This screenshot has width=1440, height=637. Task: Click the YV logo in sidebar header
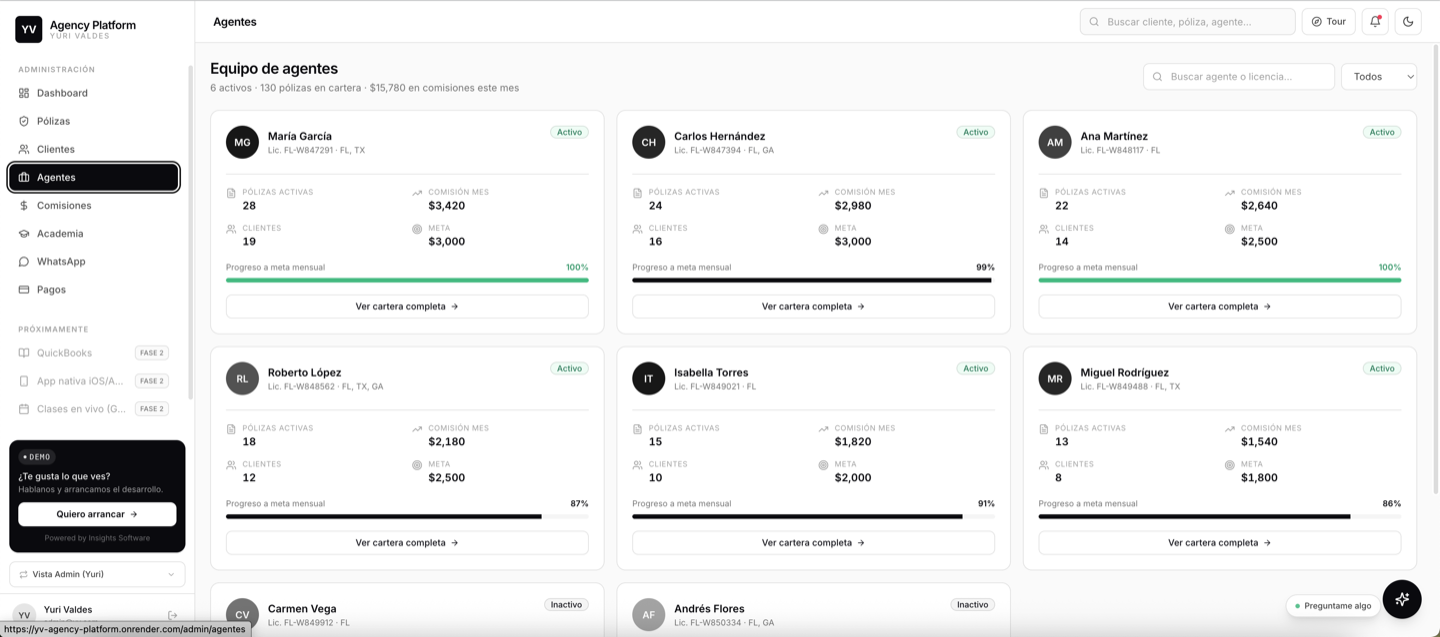[x=29, y=29]
